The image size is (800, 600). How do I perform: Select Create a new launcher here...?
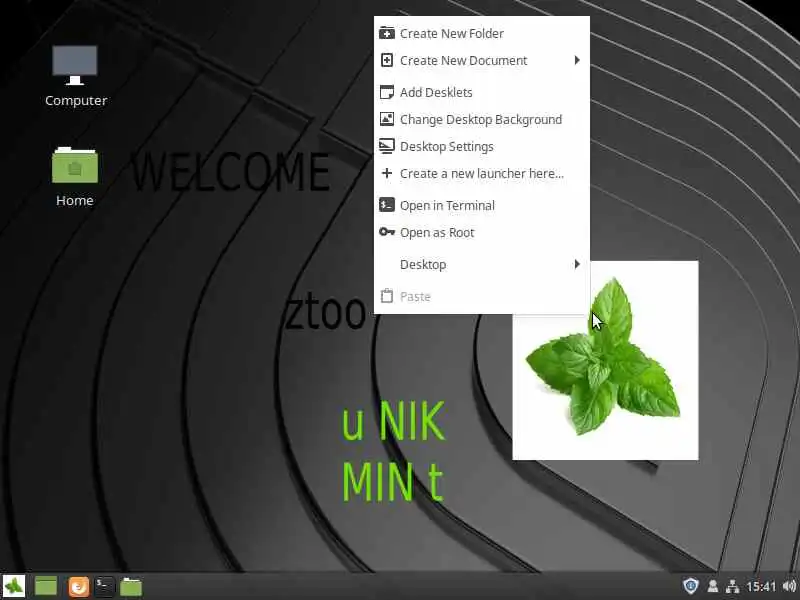482,173
